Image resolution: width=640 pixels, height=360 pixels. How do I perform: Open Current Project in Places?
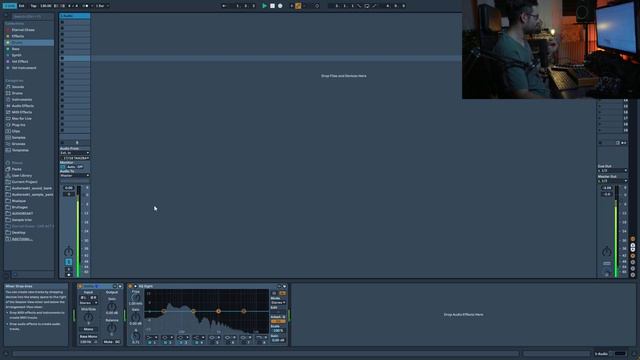tap(24, 182)
